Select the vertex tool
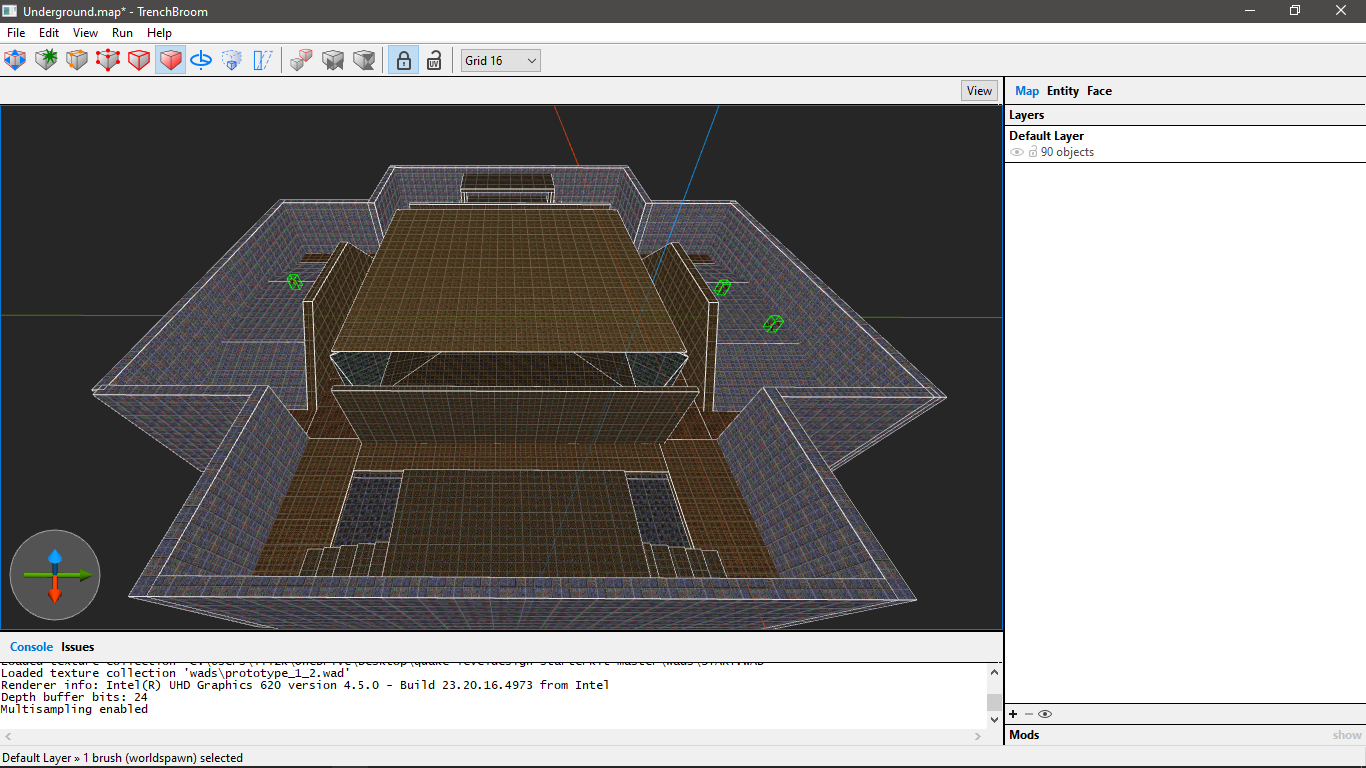Screen dimensions: 1366x768 point(108,60)
